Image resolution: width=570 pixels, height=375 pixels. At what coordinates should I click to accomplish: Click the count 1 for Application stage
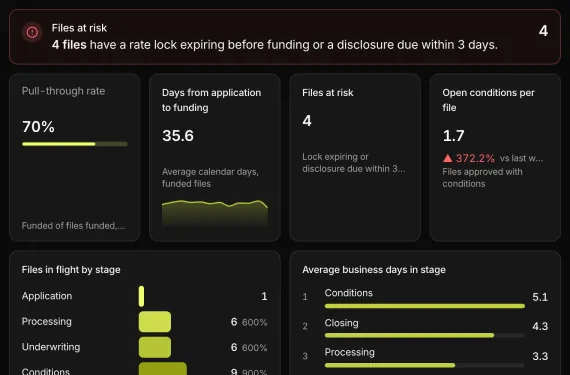pos(264,296)
